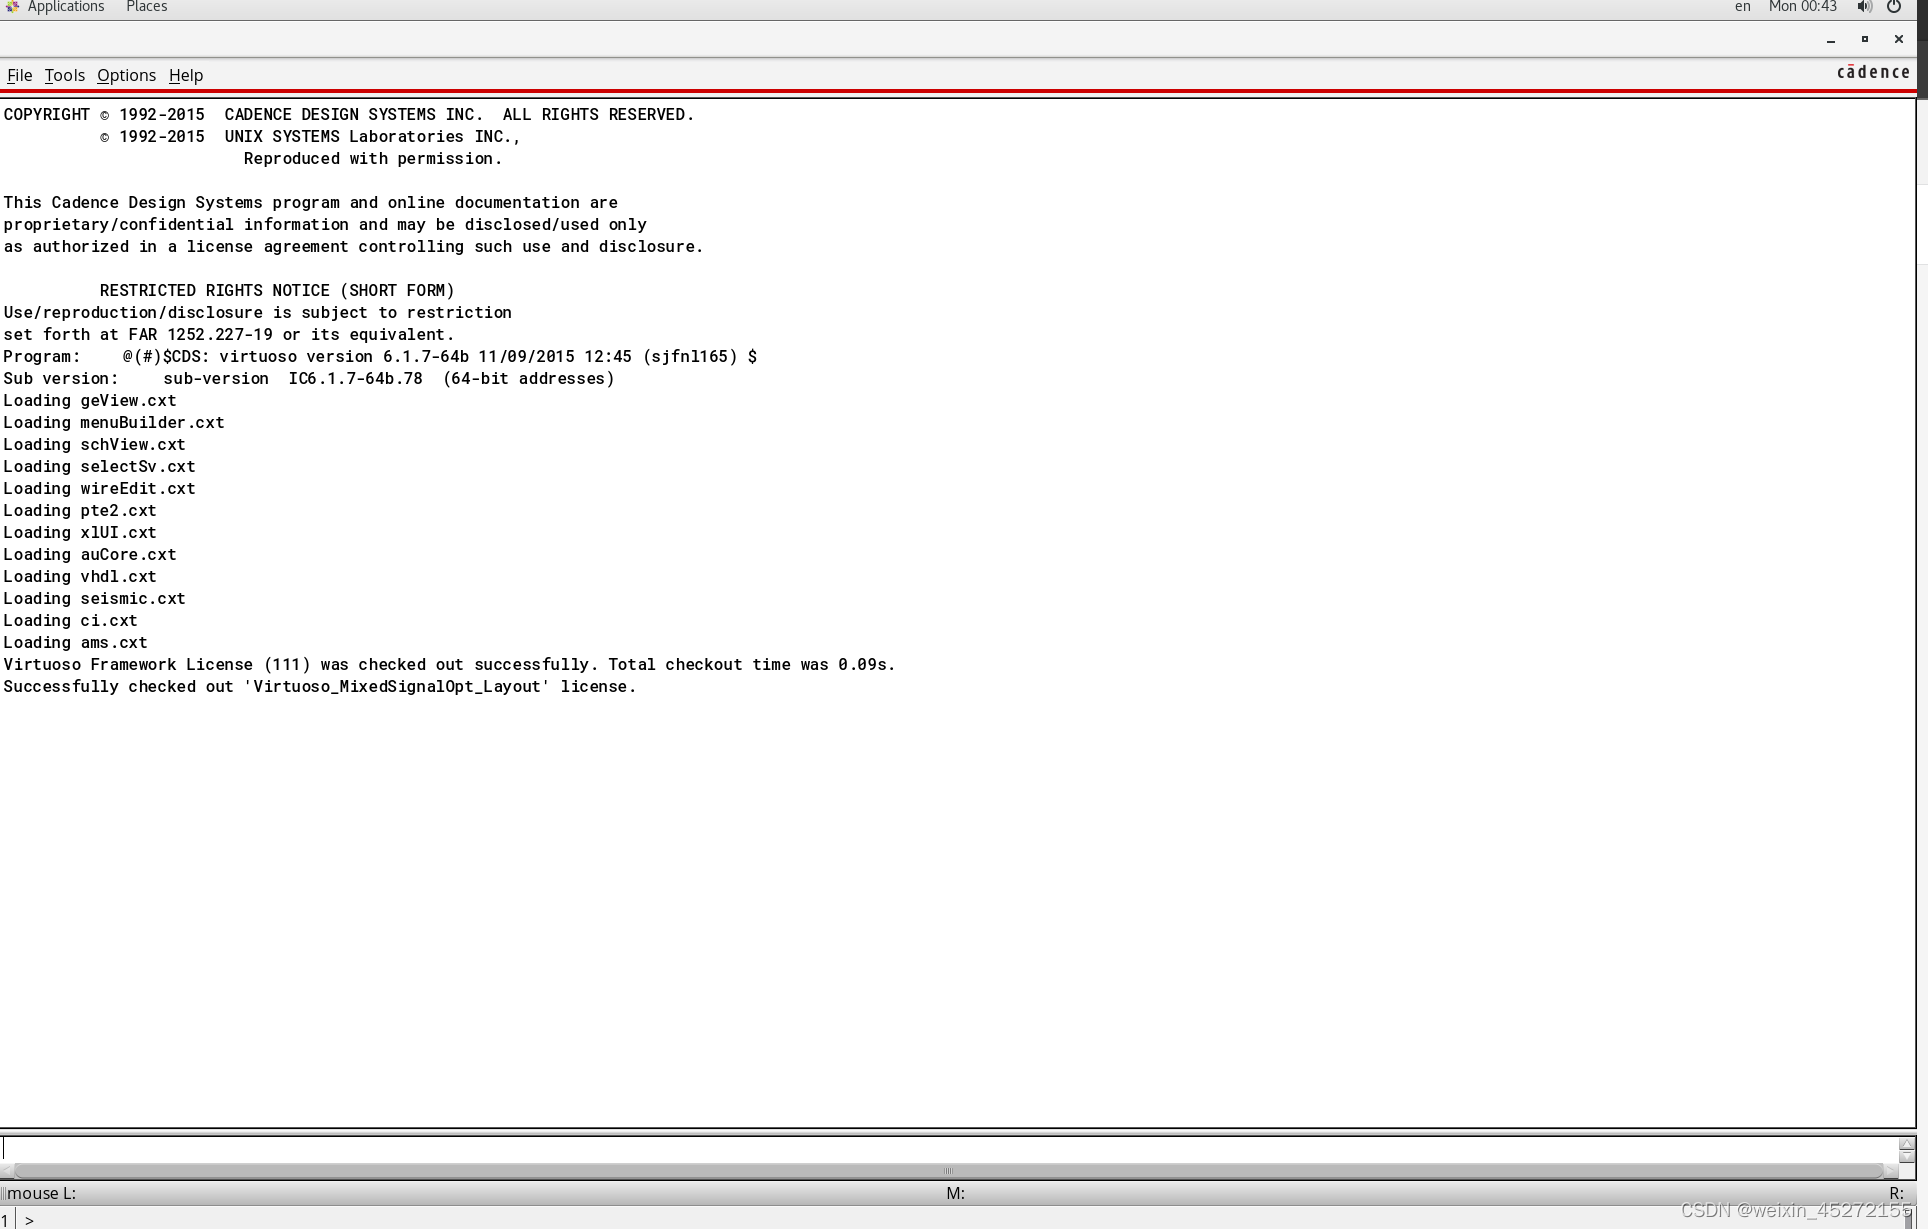This screenshot has height=1229, width=1928.
Task: Click the input scroll down arrow
Action: 1906,1155
